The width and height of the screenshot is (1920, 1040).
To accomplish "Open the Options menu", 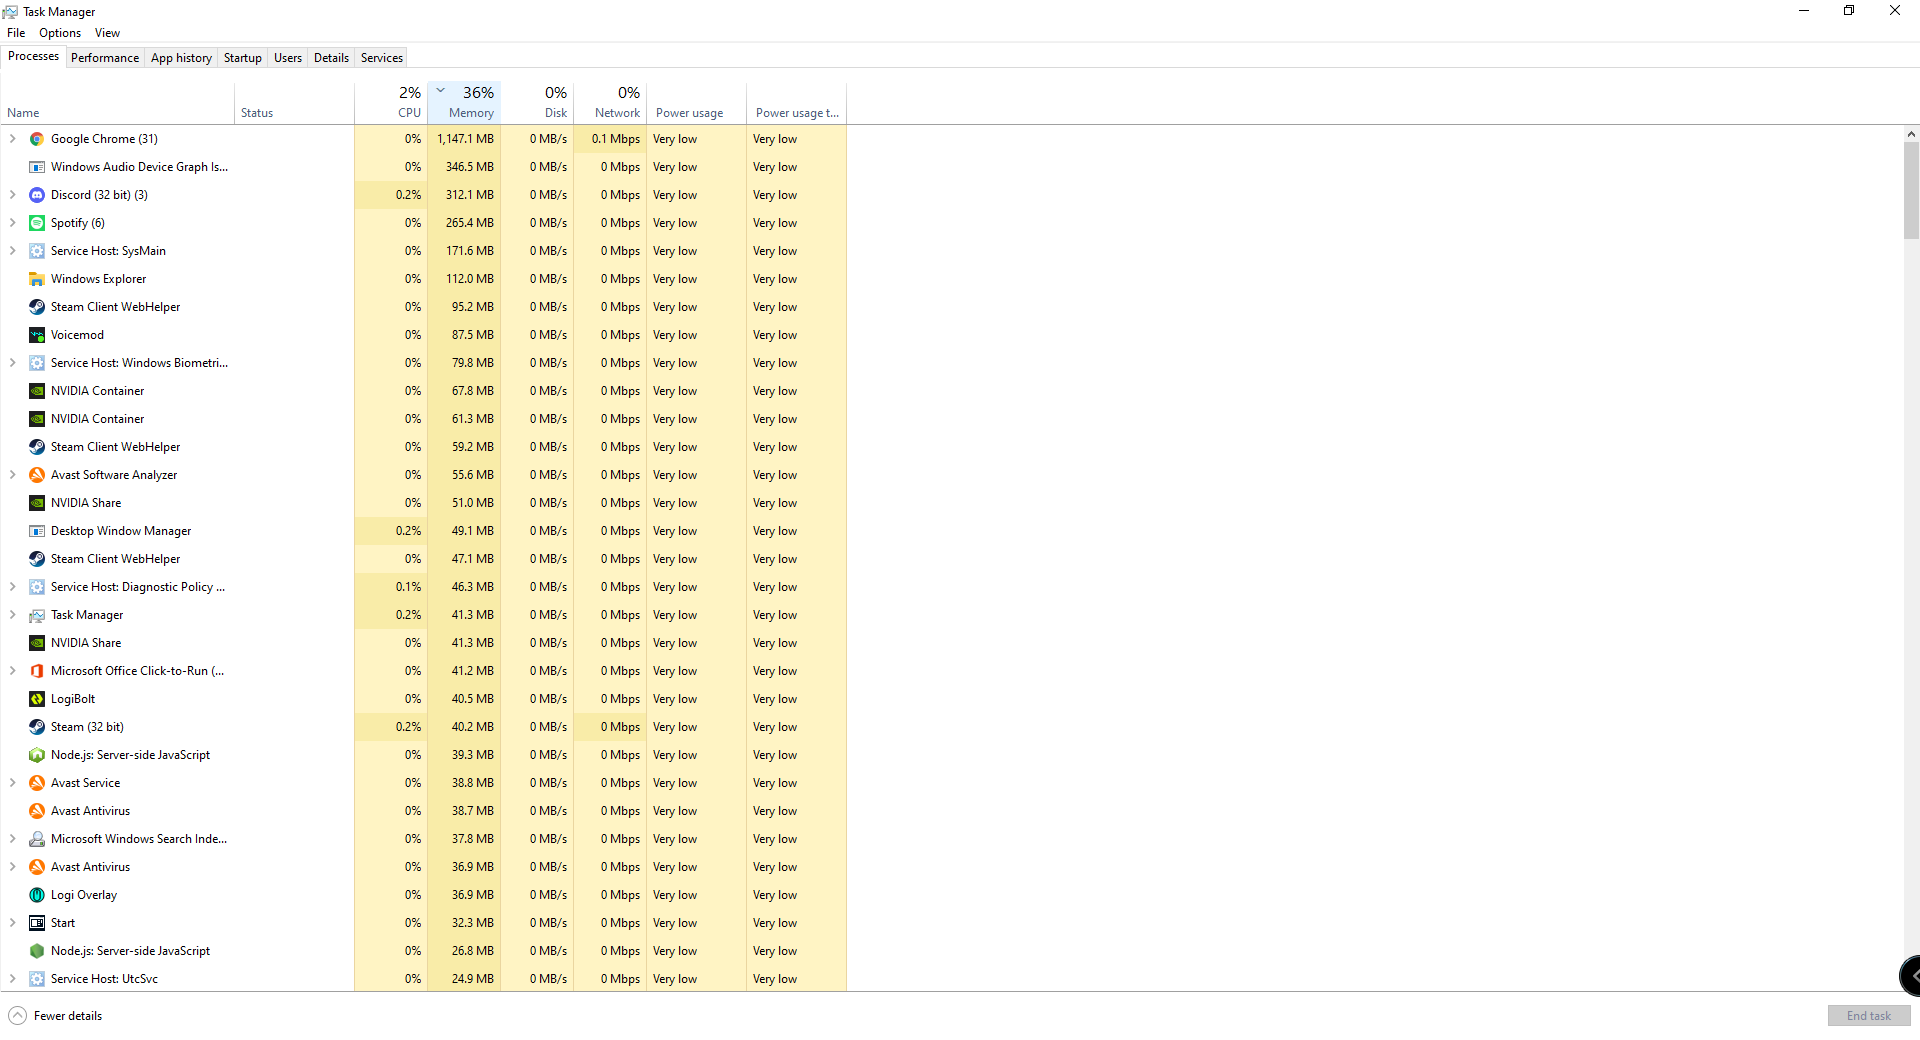I will (x=60, y=33).
